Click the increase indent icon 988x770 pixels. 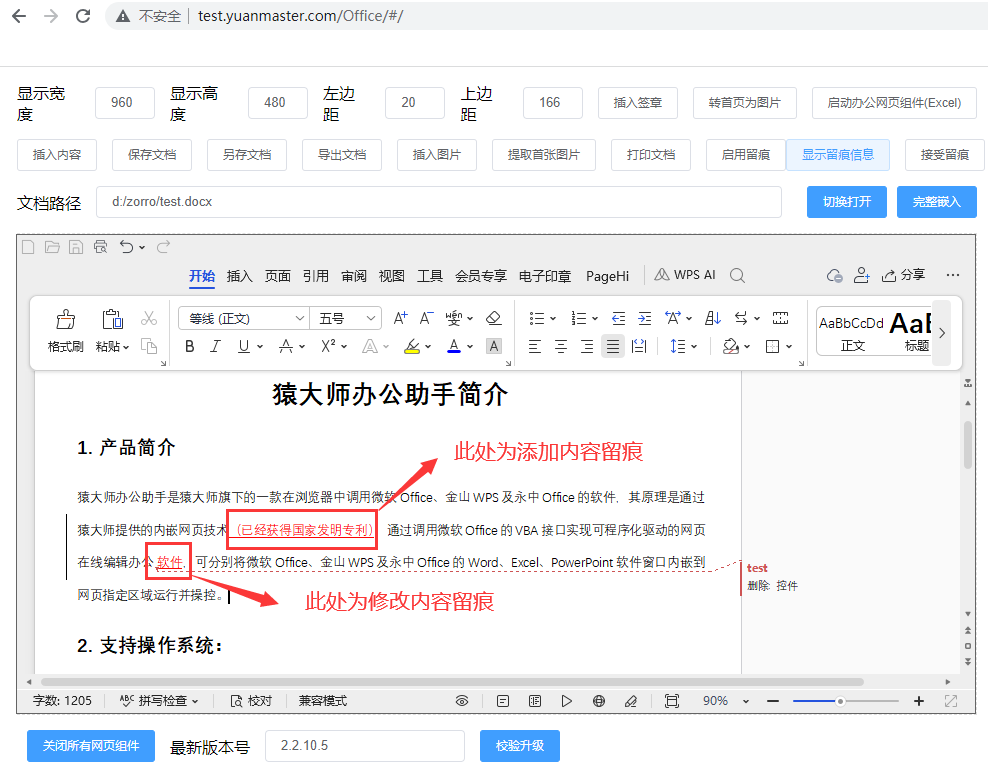[645, 318]
